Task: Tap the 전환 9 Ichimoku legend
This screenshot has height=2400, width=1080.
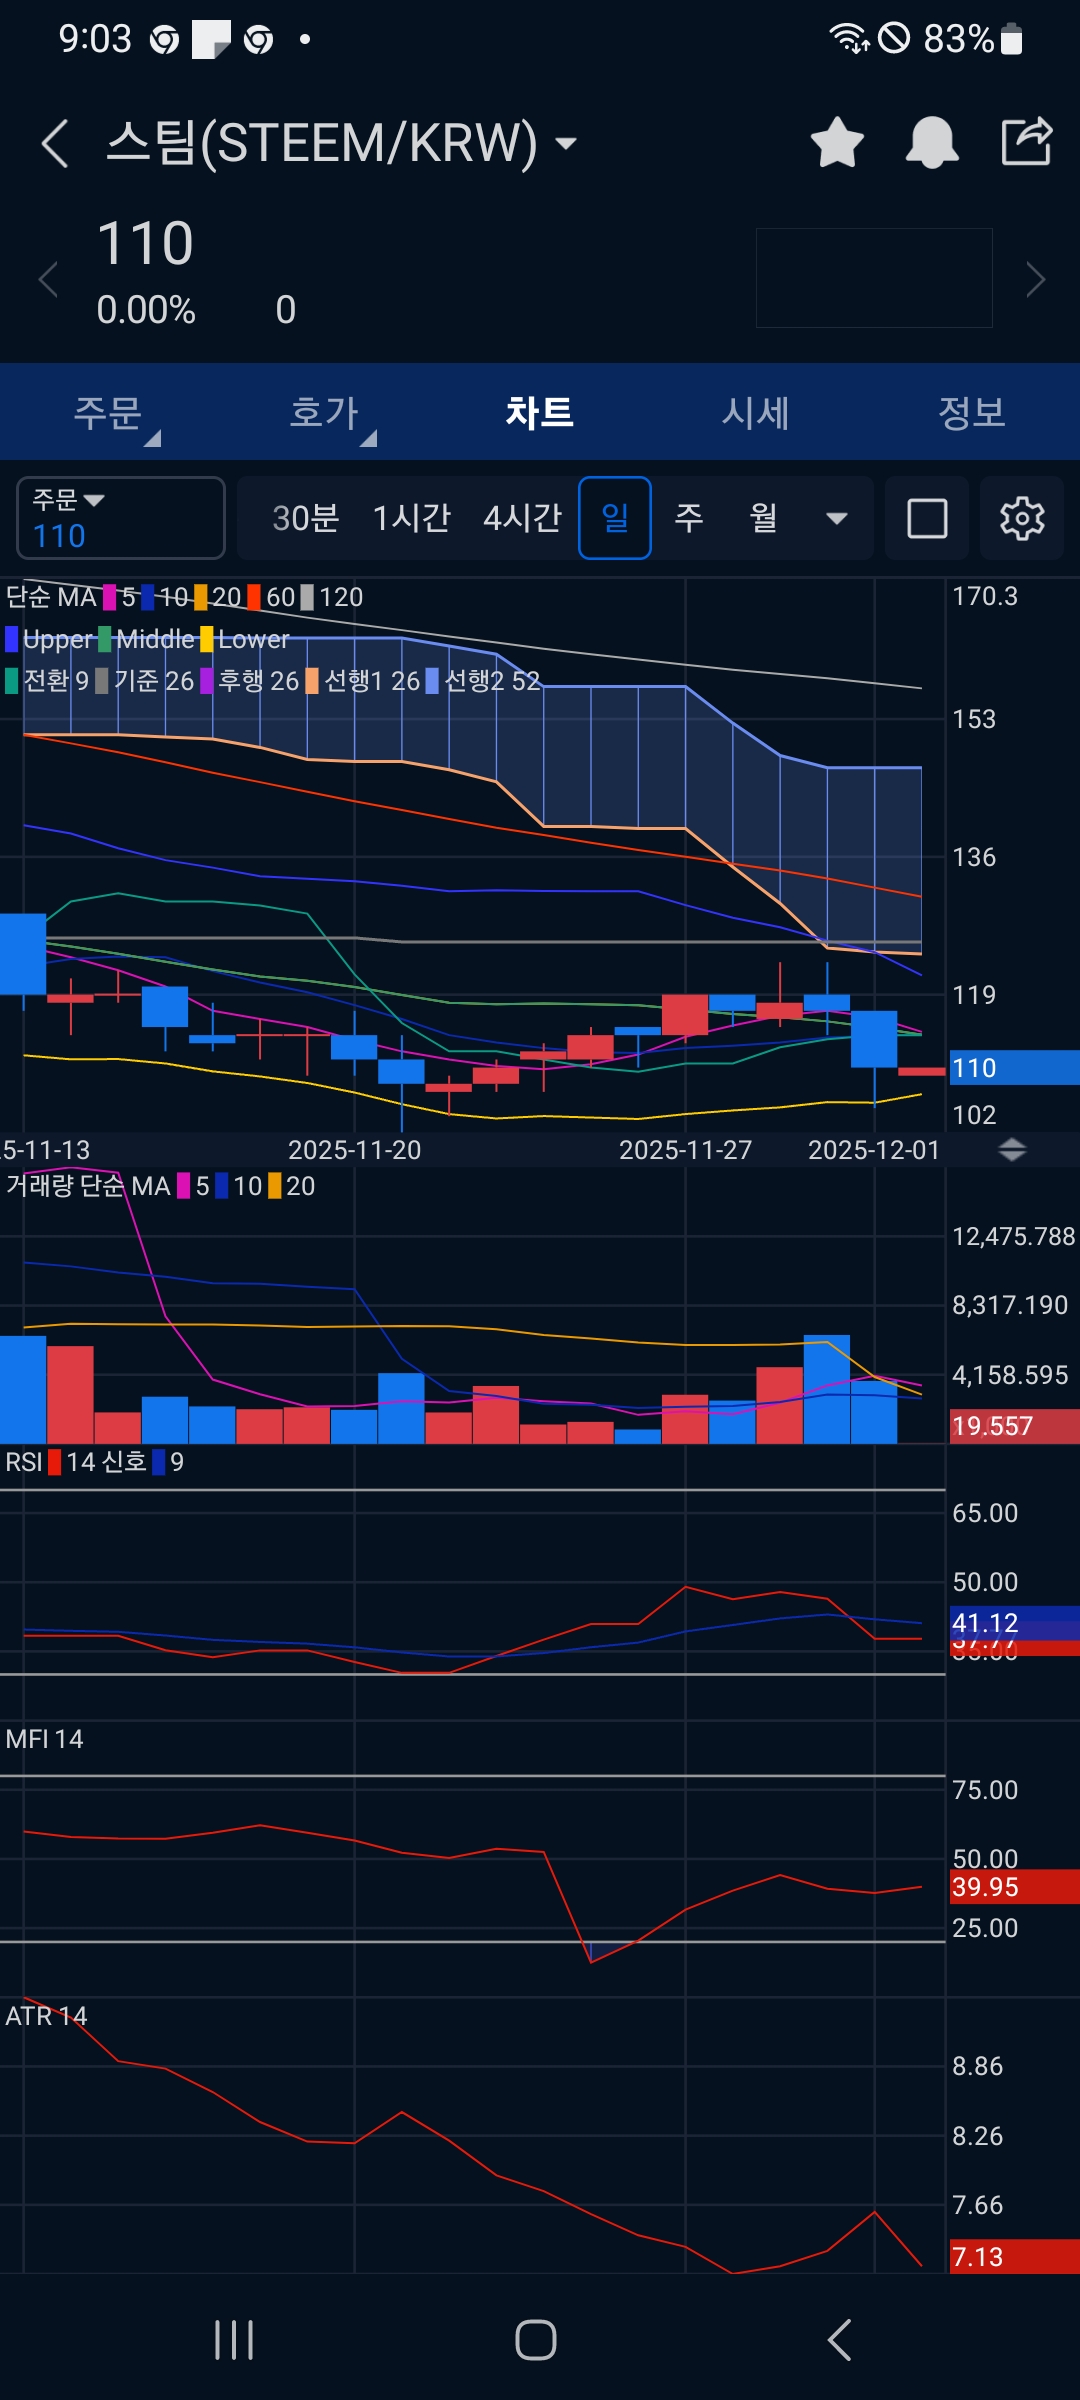Action: pyautogui.click(x=47, y=681)
